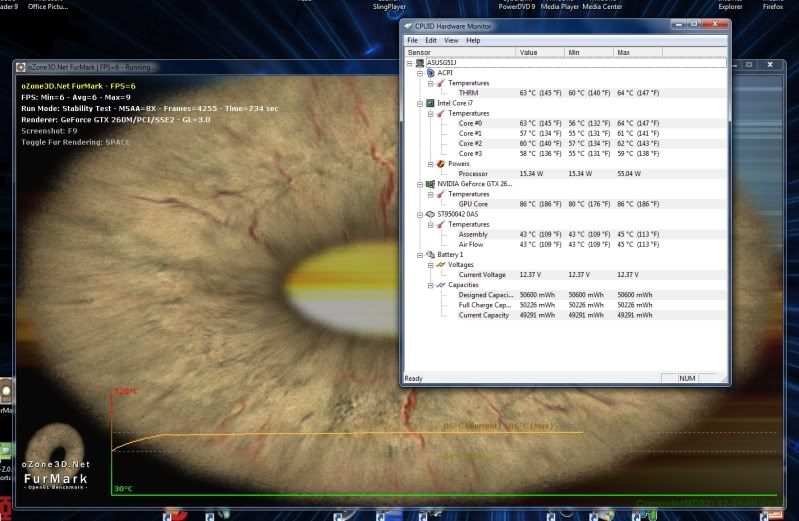Viewport: 799px width, 521px height.
Task: Collapse the Voltages subnode
Action: click(x=431, y=265)
